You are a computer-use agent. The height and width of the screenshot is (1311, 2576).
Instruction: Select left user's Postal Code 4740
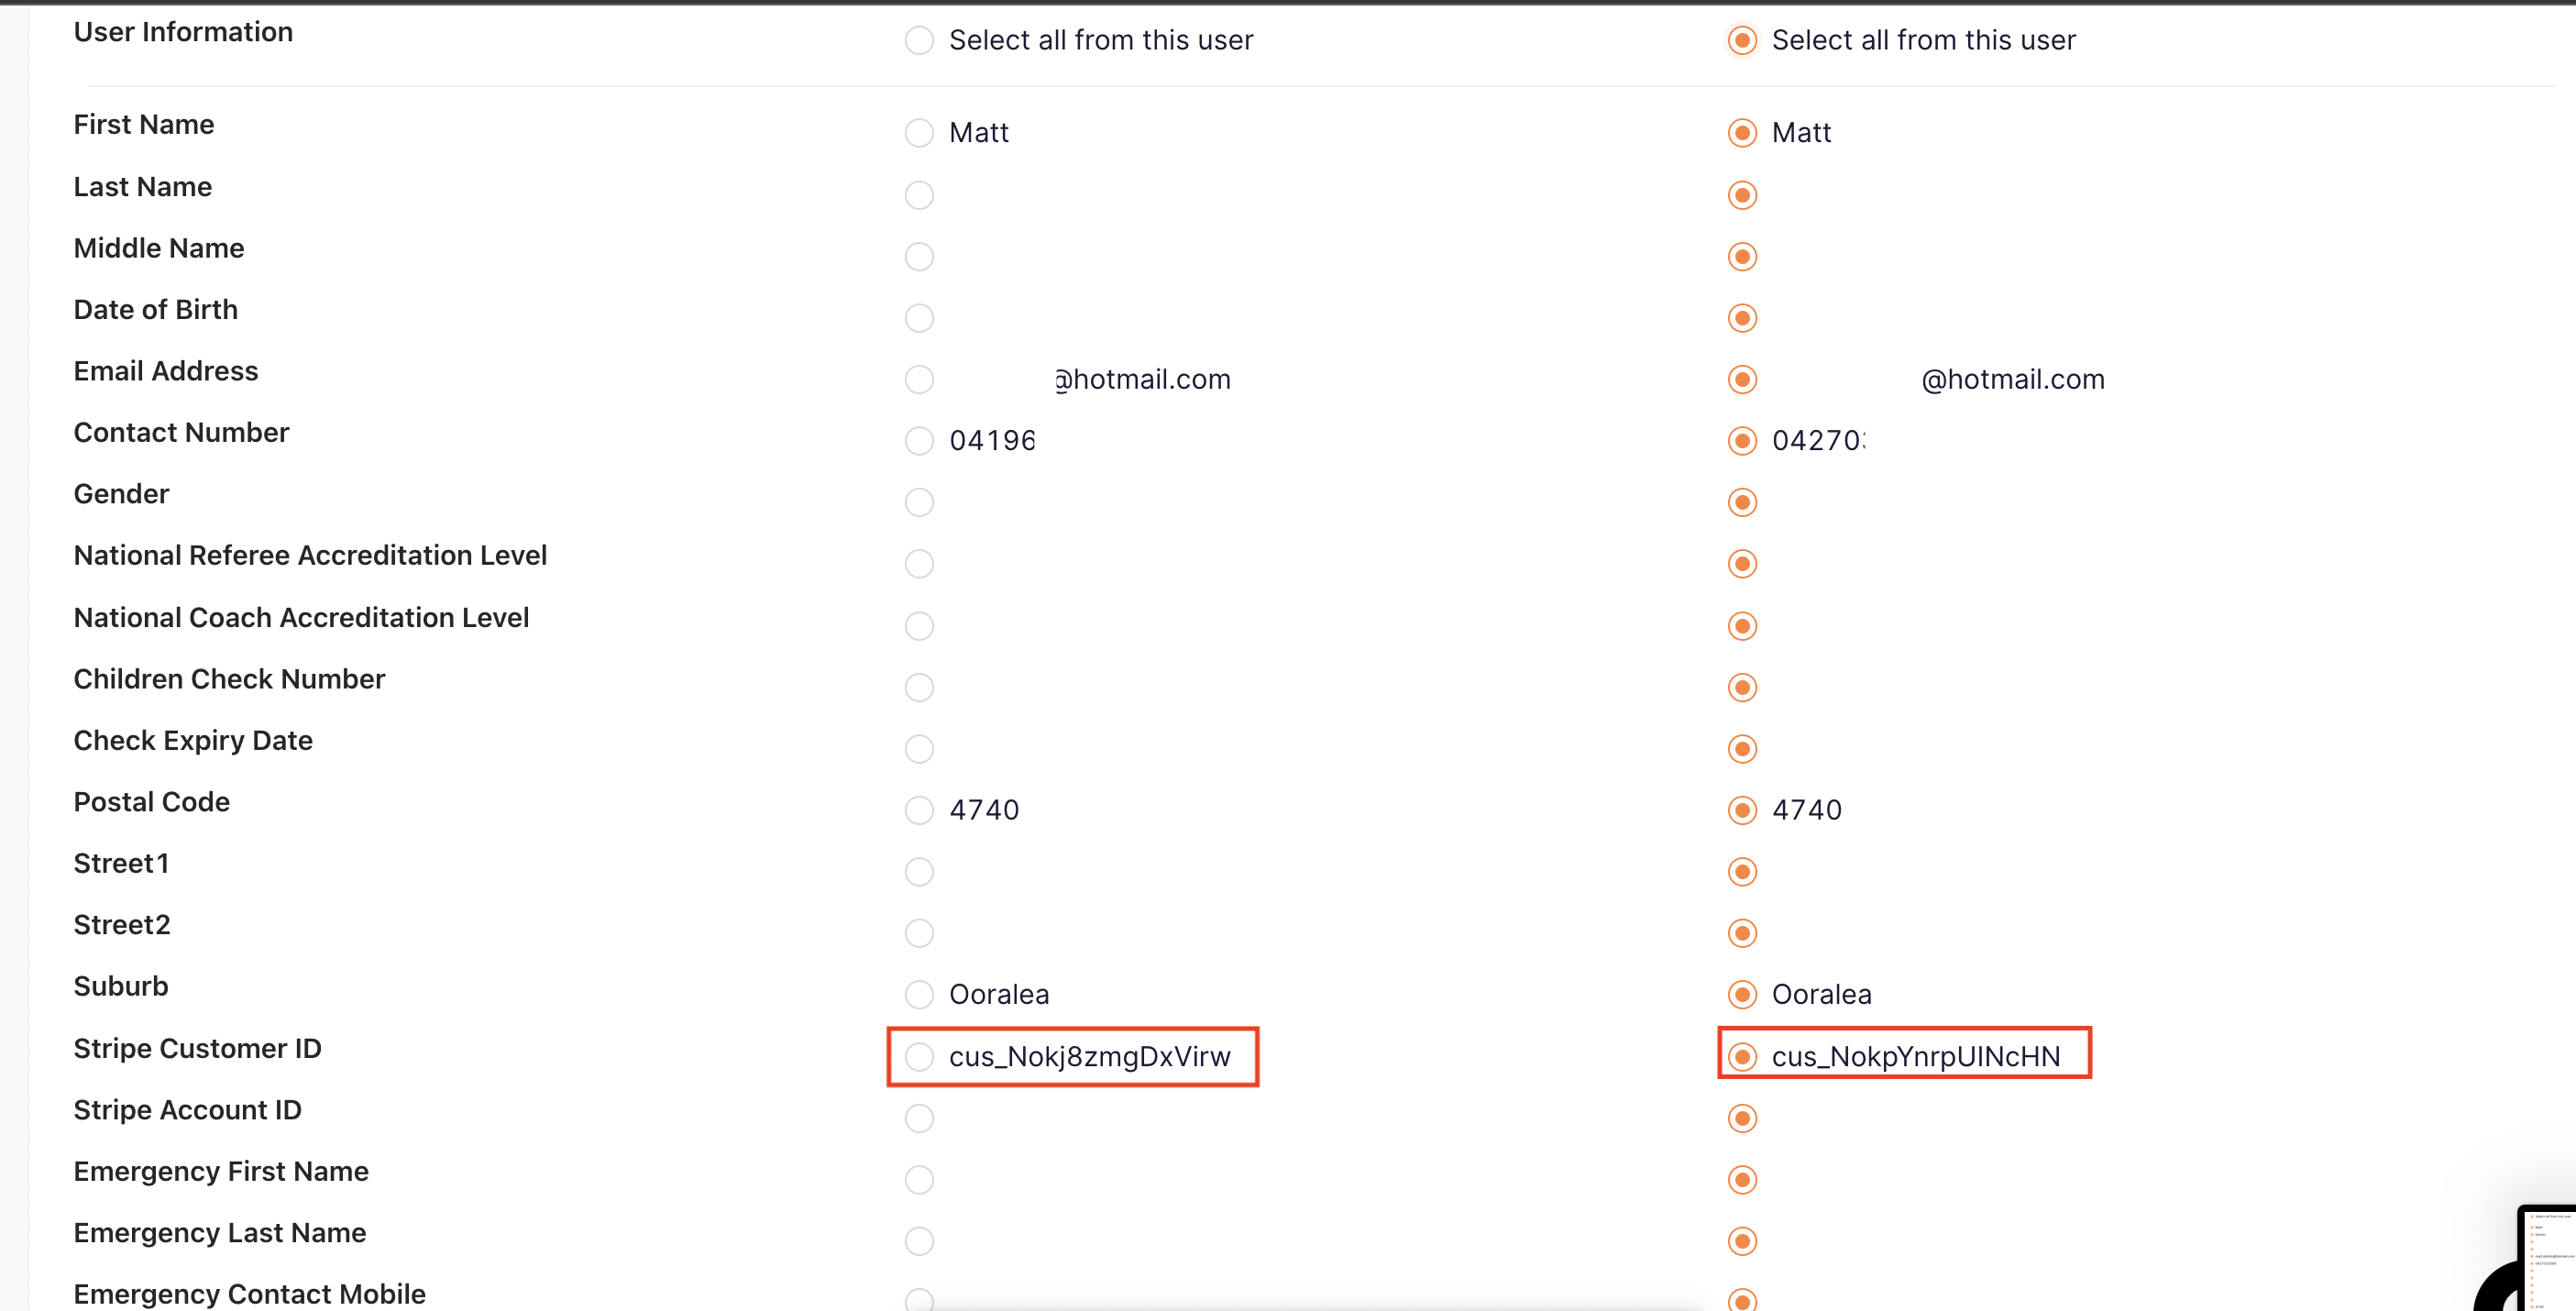click(919, 810)
